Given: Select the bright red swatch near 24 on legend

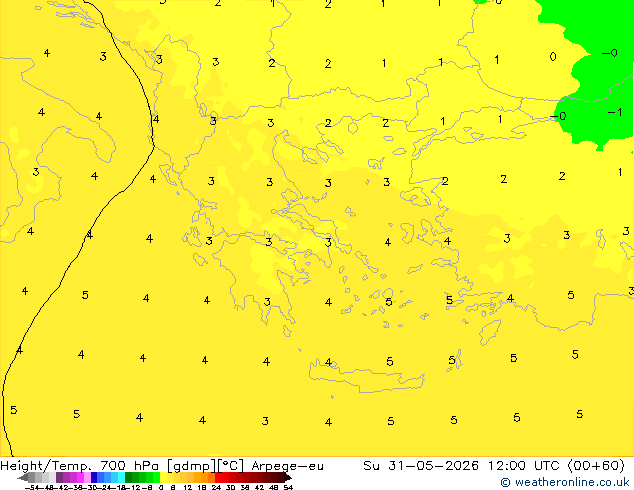Looking at the screenshot, I should (218, 477).
